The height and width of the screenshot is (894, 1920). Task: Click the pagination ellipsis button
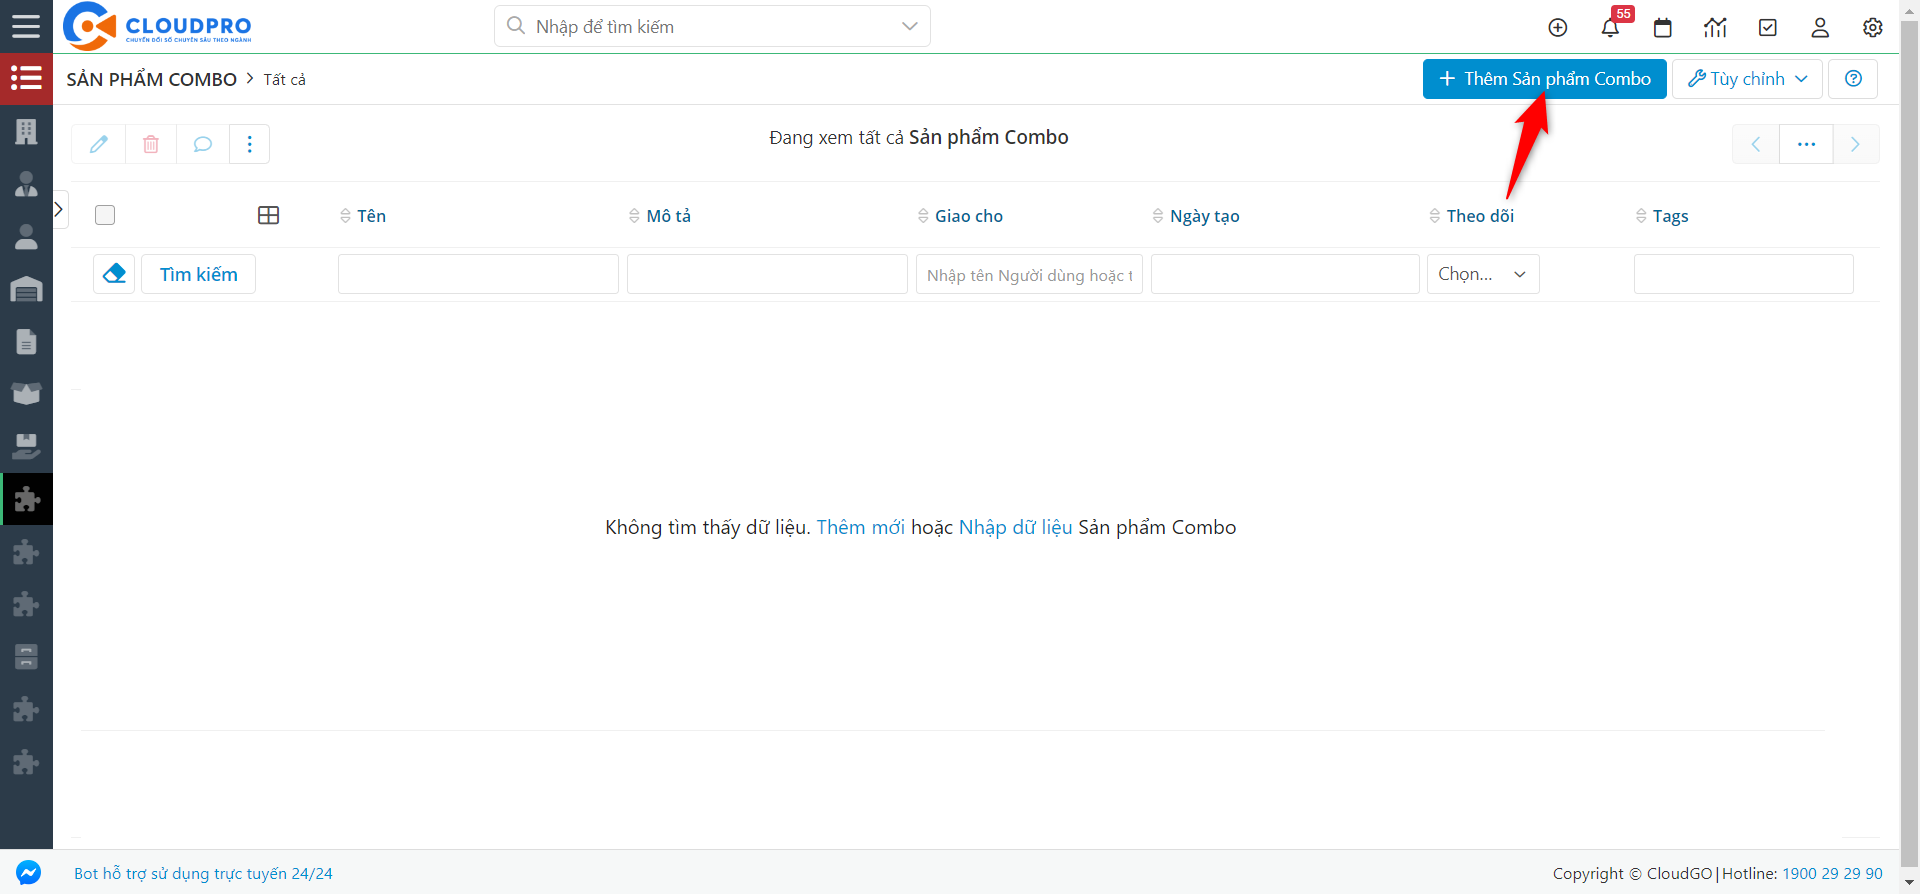pyautogui.click(x=1806, y=144)
